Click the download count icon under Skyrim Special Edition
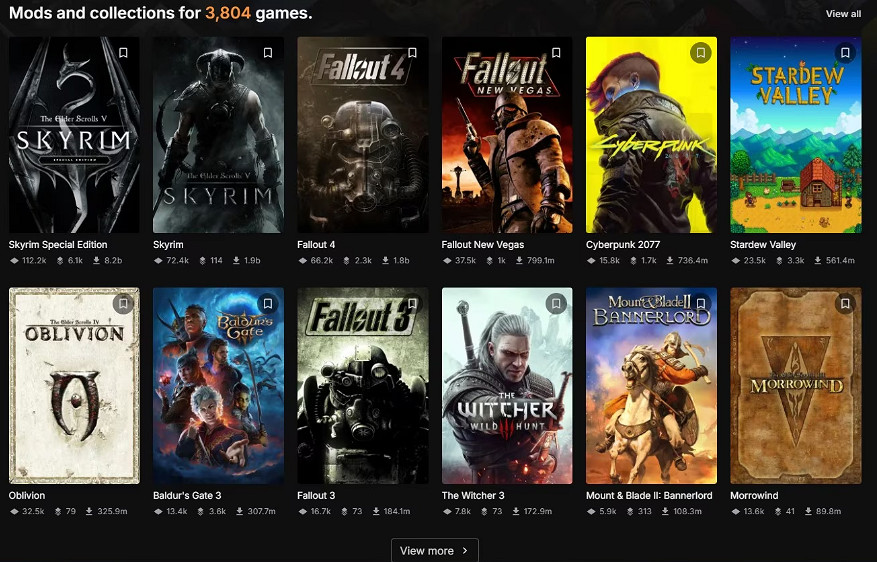This screenshot has height=562, width=877. click(x=96, y=261)
